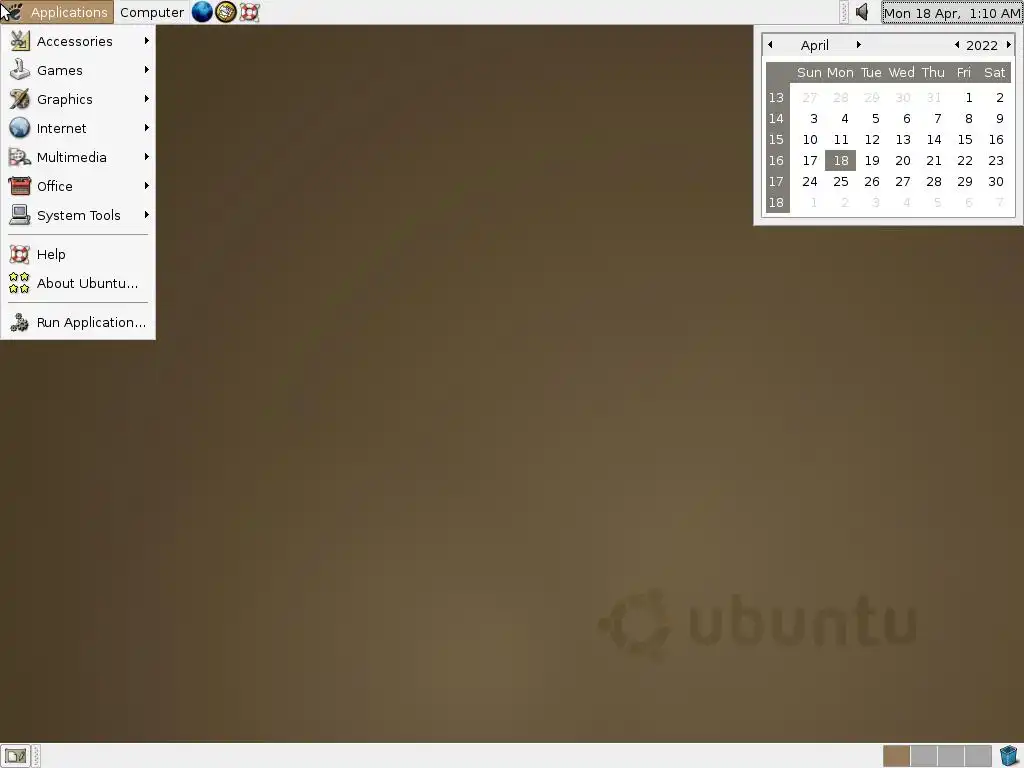Expand Graphics via its arrow
This screenshot has height=768, width=1024.
click(x=146, y=99)
